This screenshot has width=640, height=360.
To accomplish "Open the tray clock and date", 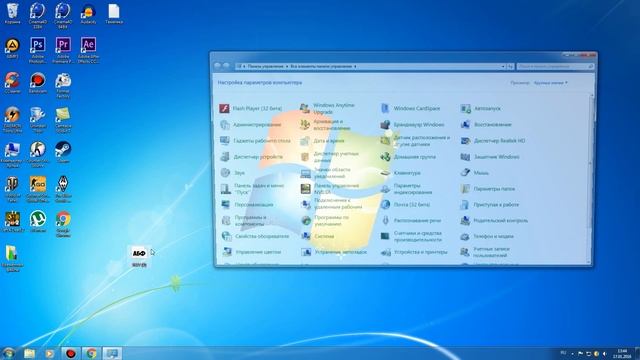I will click(622, 353).
